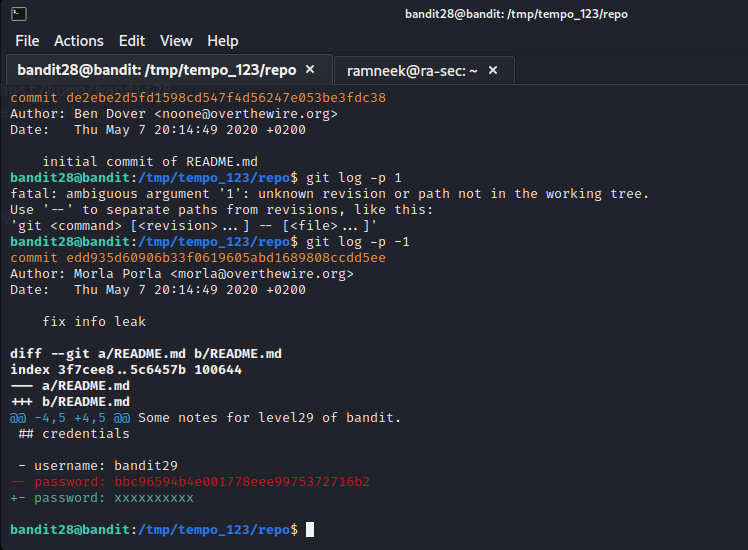Click the window title text in the title bar
This screenshot has height=550, width=748.
pyautogui.click(x=516, y=14)
